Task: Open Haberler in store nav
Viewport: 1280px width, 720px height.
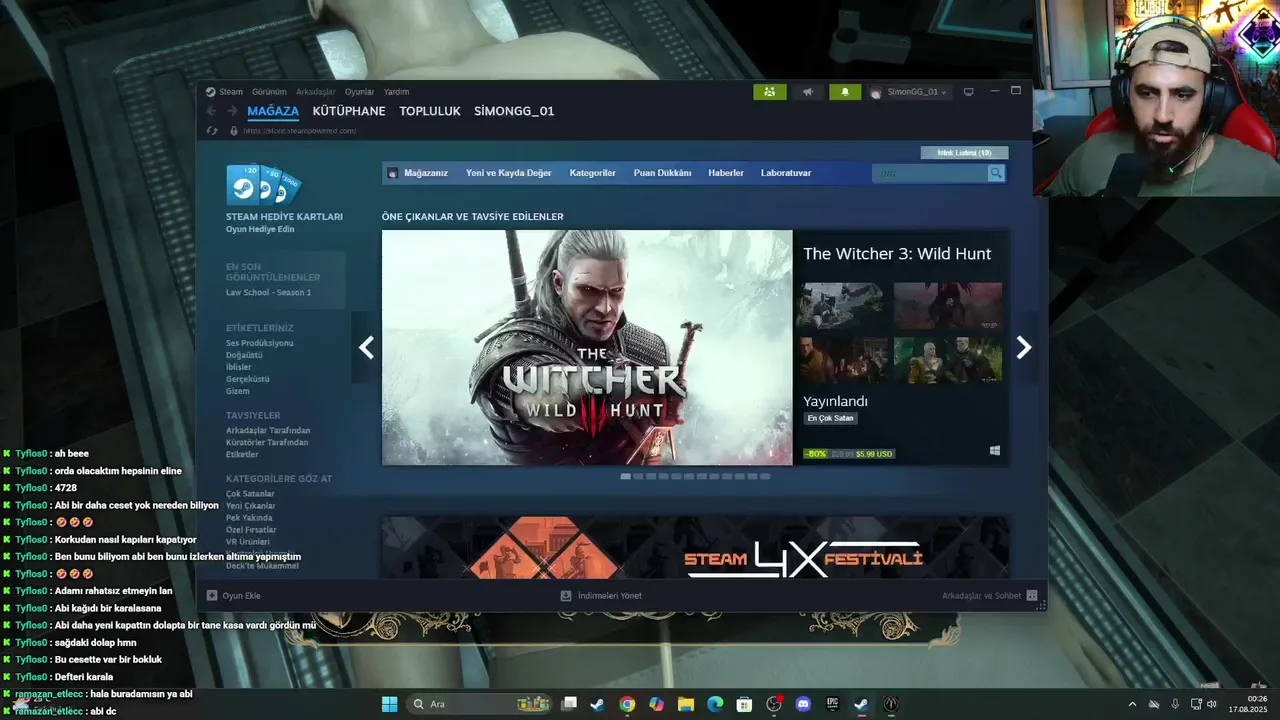Action: (x=726, y=173)
